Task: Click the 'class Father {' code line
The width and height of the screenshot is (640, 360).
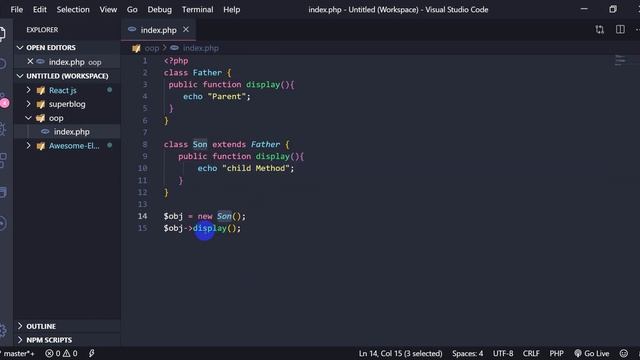Action: tap(198, 73)
